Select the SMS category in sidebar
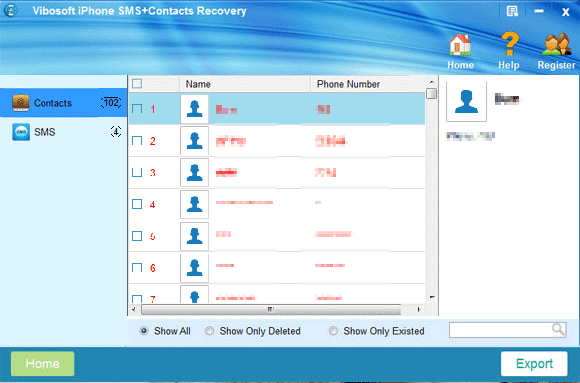This screenshot has height=383, width=580. coord(63,132)
